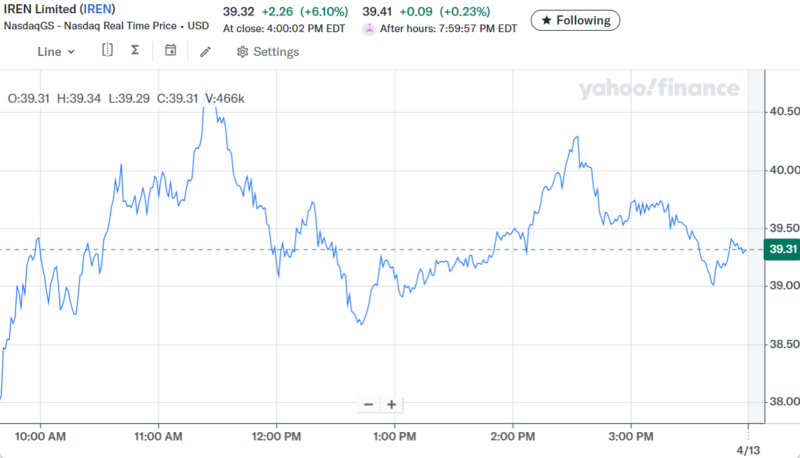Click the 39.31 current price label
The width and height of the screenshot is (800, 458).
tap(780, 250)
